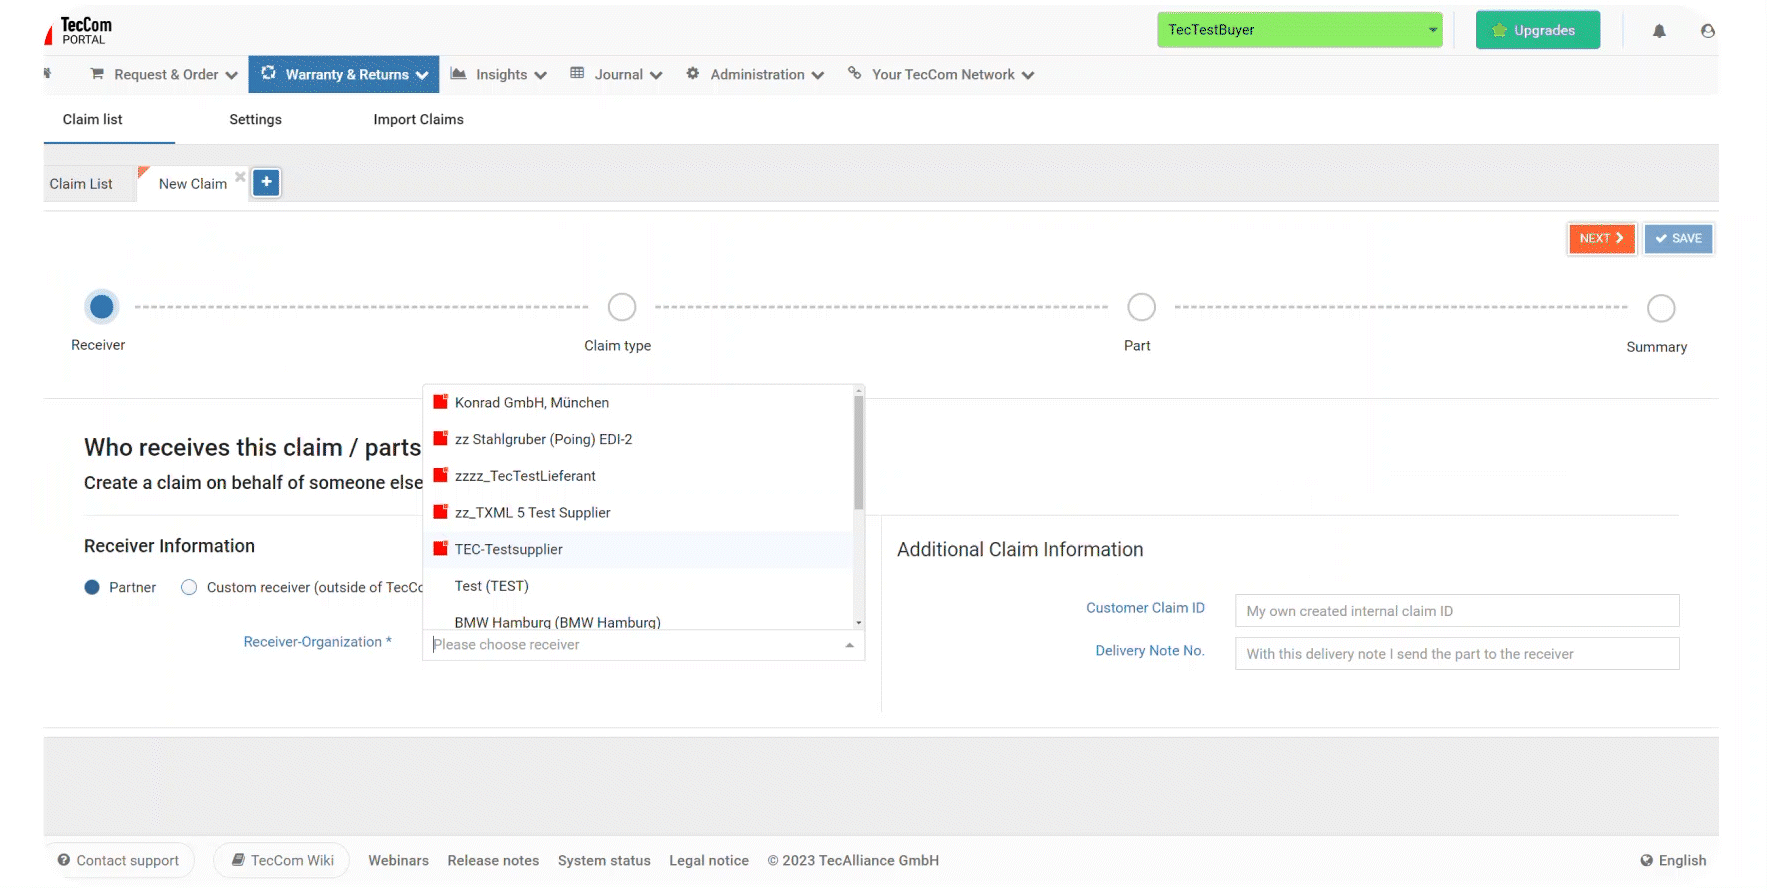
Task: Click the TecCom Portal logo
Action: [79, 31]
